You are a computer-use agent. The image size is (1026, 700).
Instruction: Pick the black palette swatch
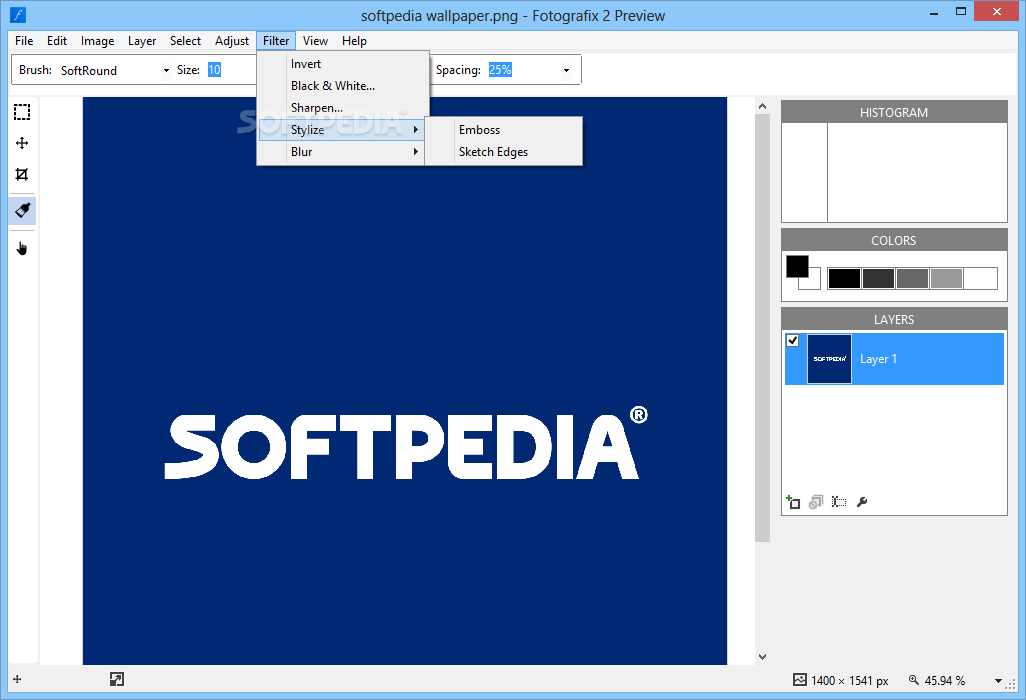(844, 278)
